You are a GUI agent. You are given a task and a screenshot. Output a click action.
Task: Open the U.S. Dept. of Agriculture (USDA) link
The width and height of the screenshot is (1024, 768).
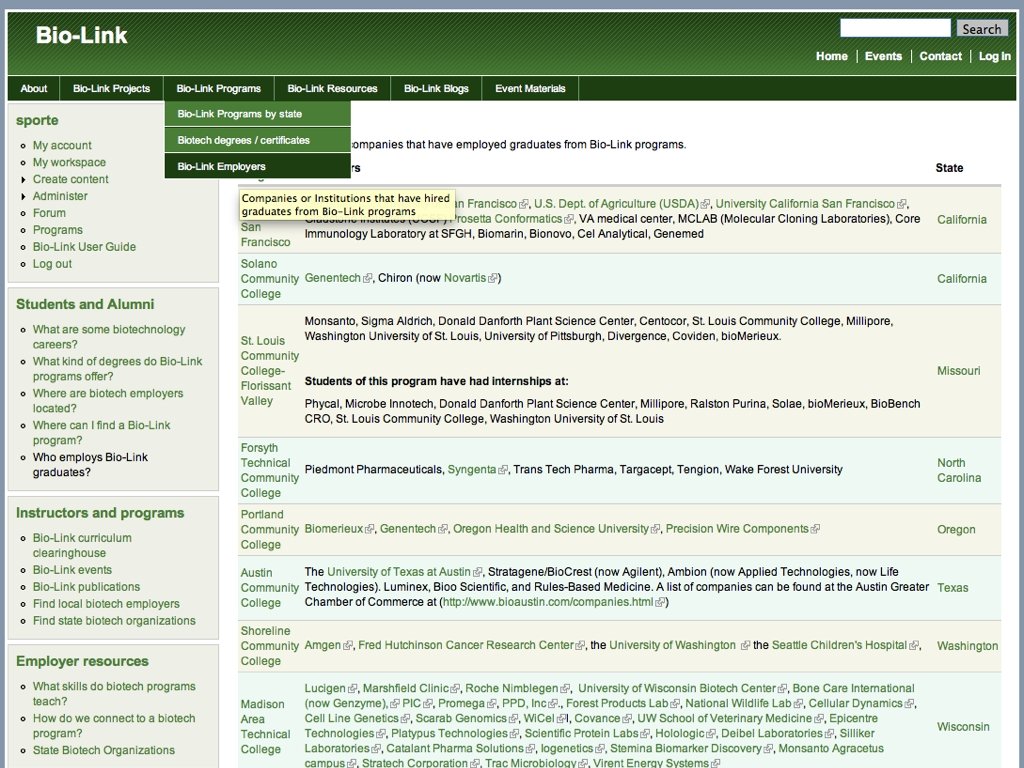pyautogui.click(x=616, y=204)
